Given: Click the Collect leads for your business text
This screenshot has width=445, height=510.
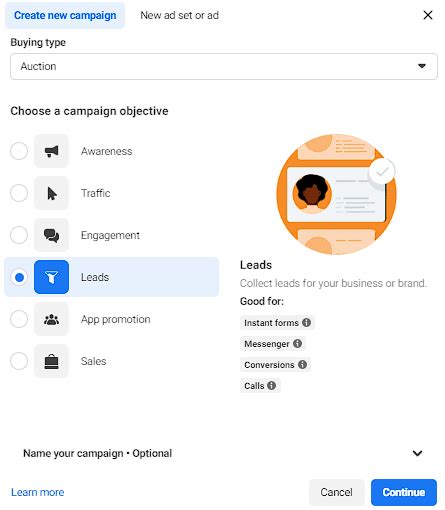Looking at the screenshot, I should (333, 283).
